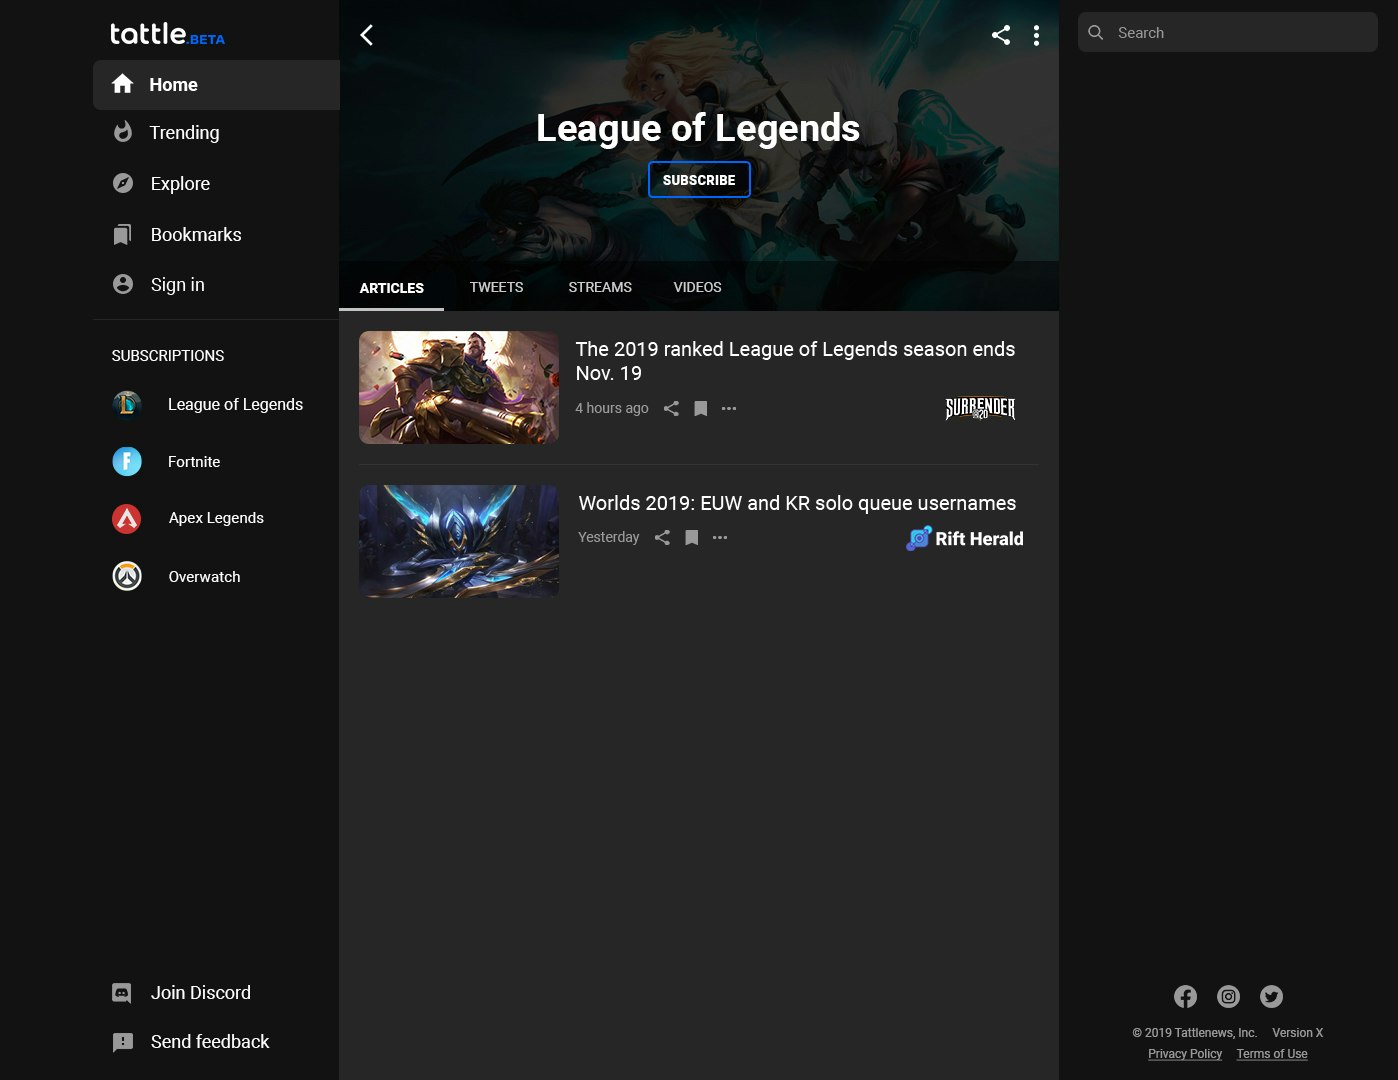Bookmark the ranked season ends article

point(701,408)
